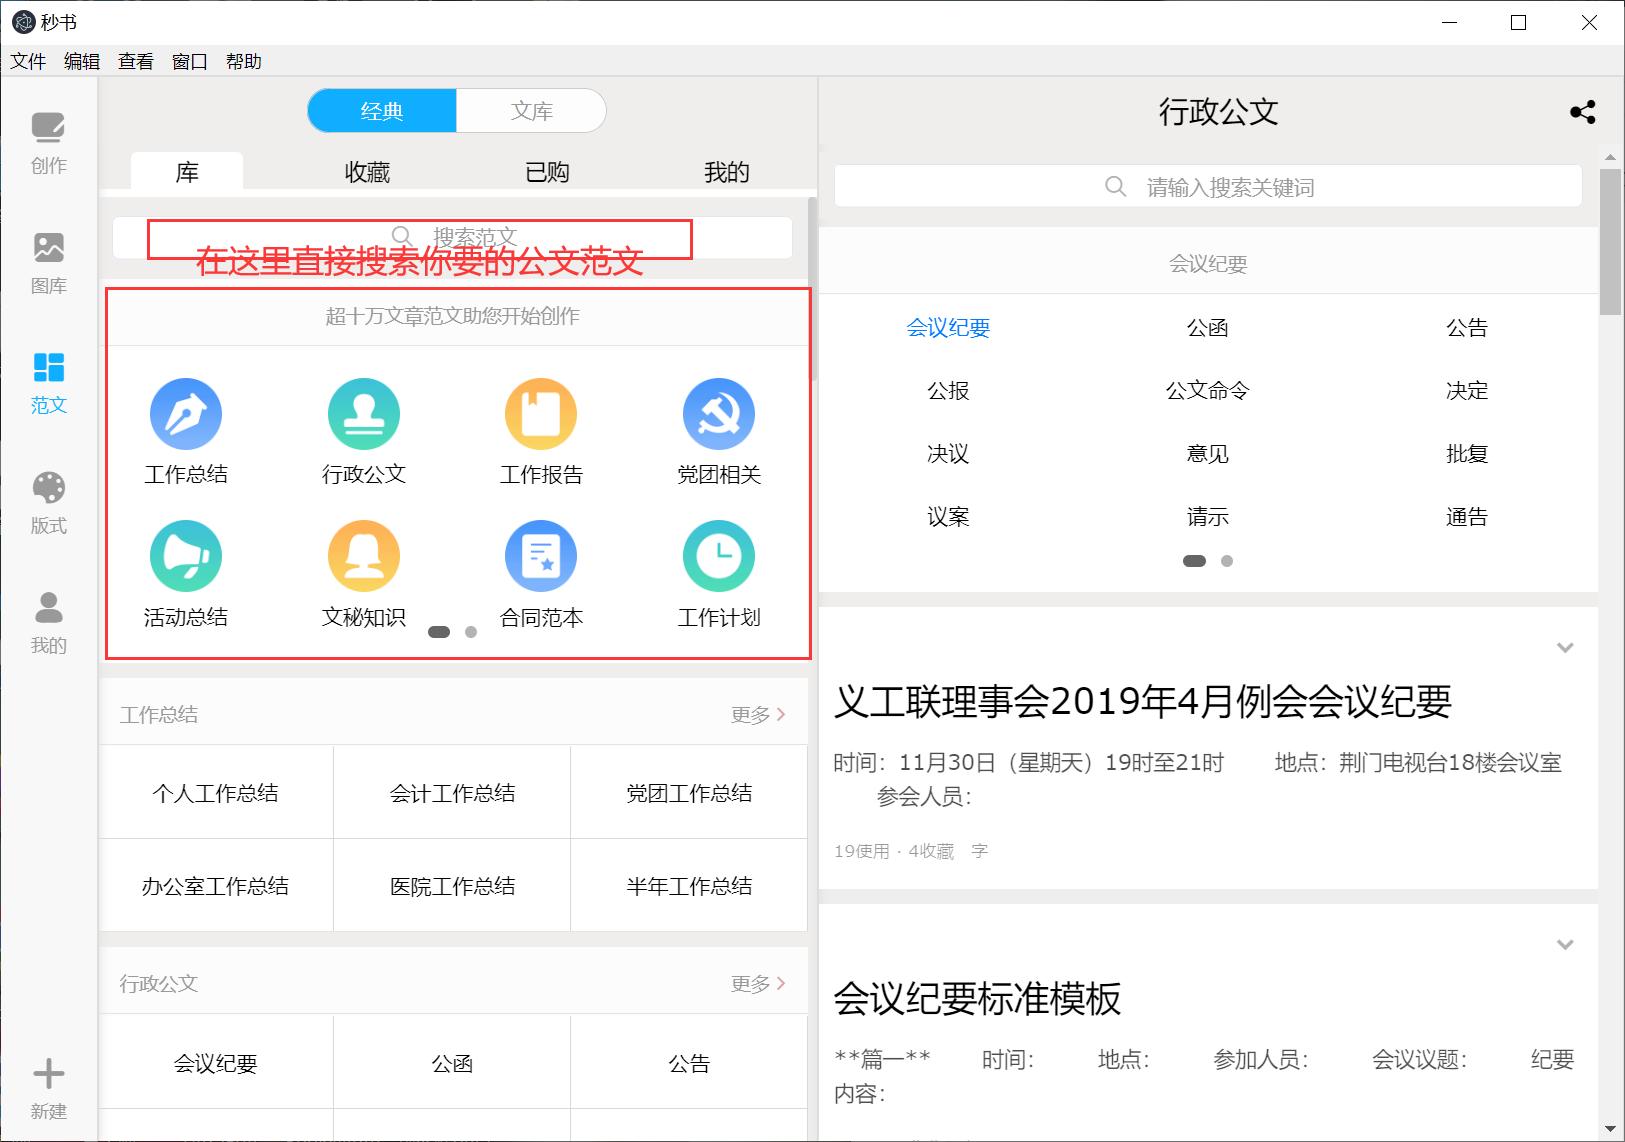Click the 工作报告 category icon

541,412
